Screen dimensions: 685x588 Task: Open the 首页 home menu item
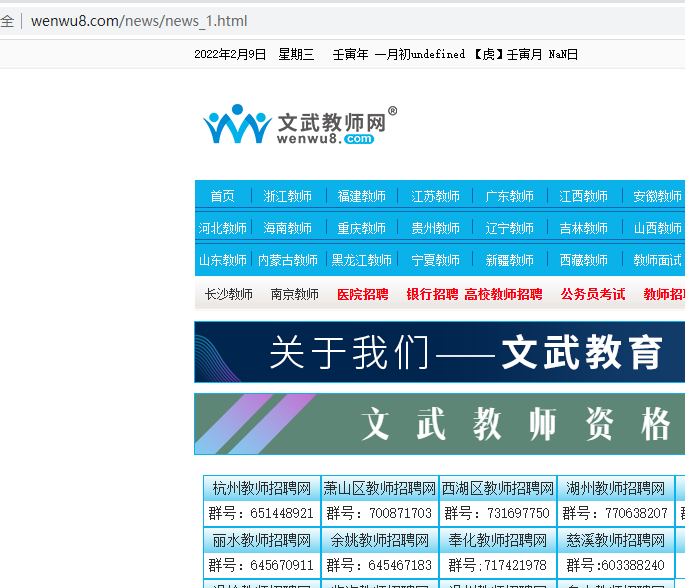click(222, 196)
